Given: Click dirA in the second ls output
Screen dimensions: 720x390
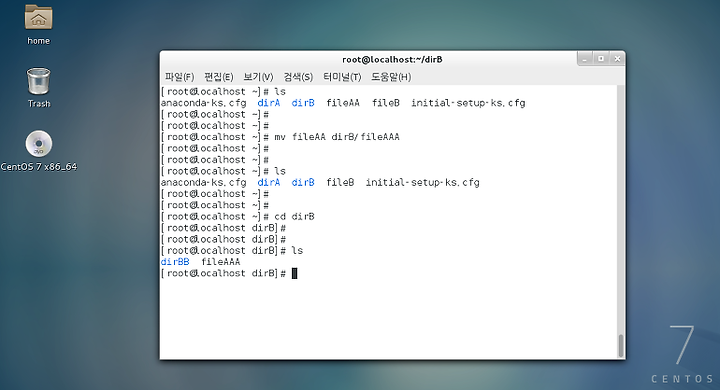Looking at the screenshot, I should (269, 182).
